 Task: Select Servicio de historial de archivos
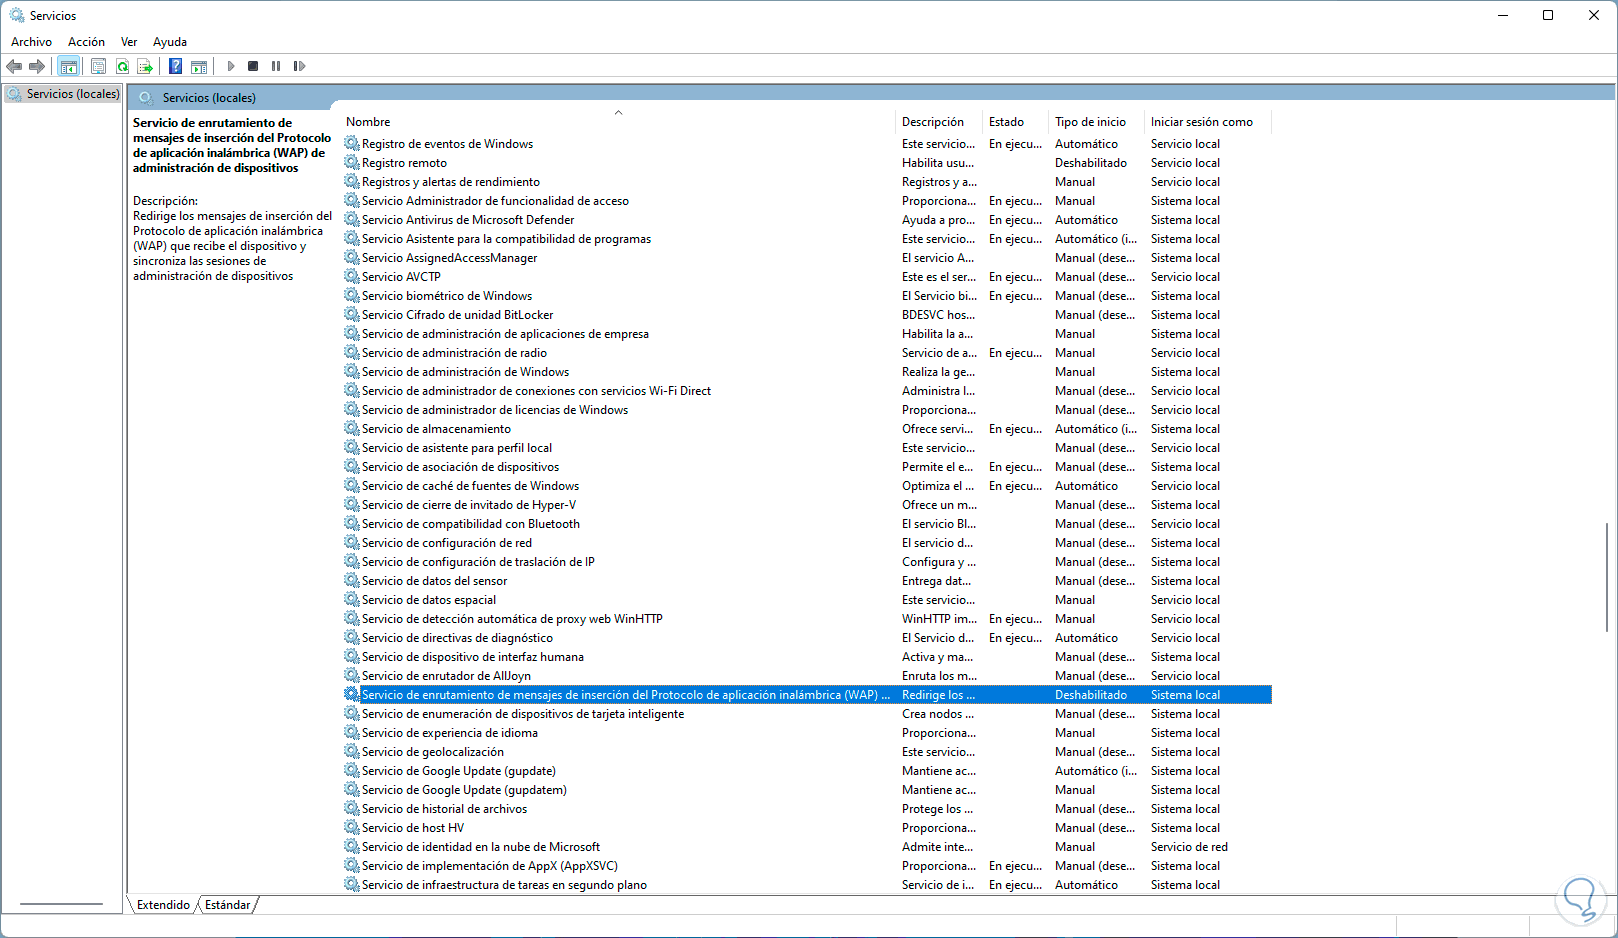coord(444,809)
